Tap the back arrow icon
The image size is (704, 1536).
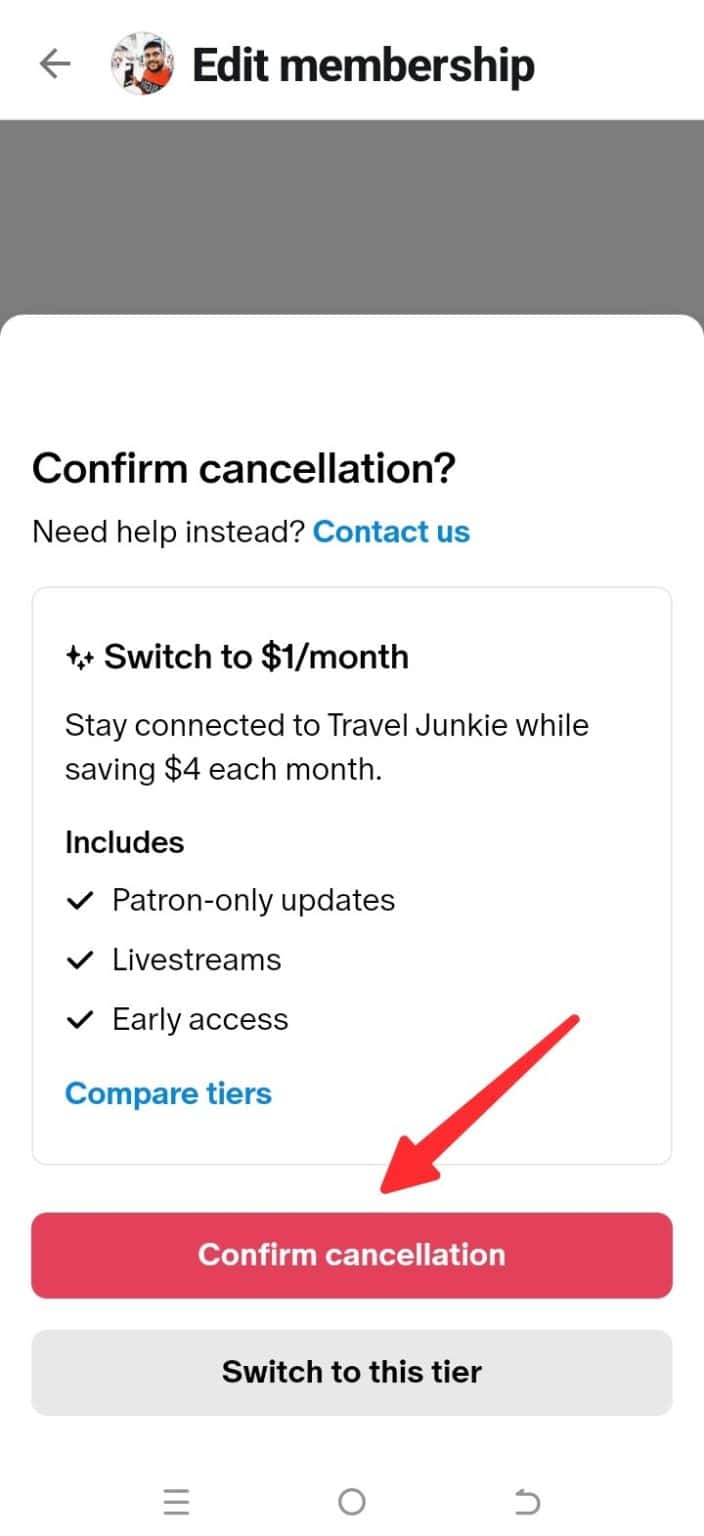55,65
